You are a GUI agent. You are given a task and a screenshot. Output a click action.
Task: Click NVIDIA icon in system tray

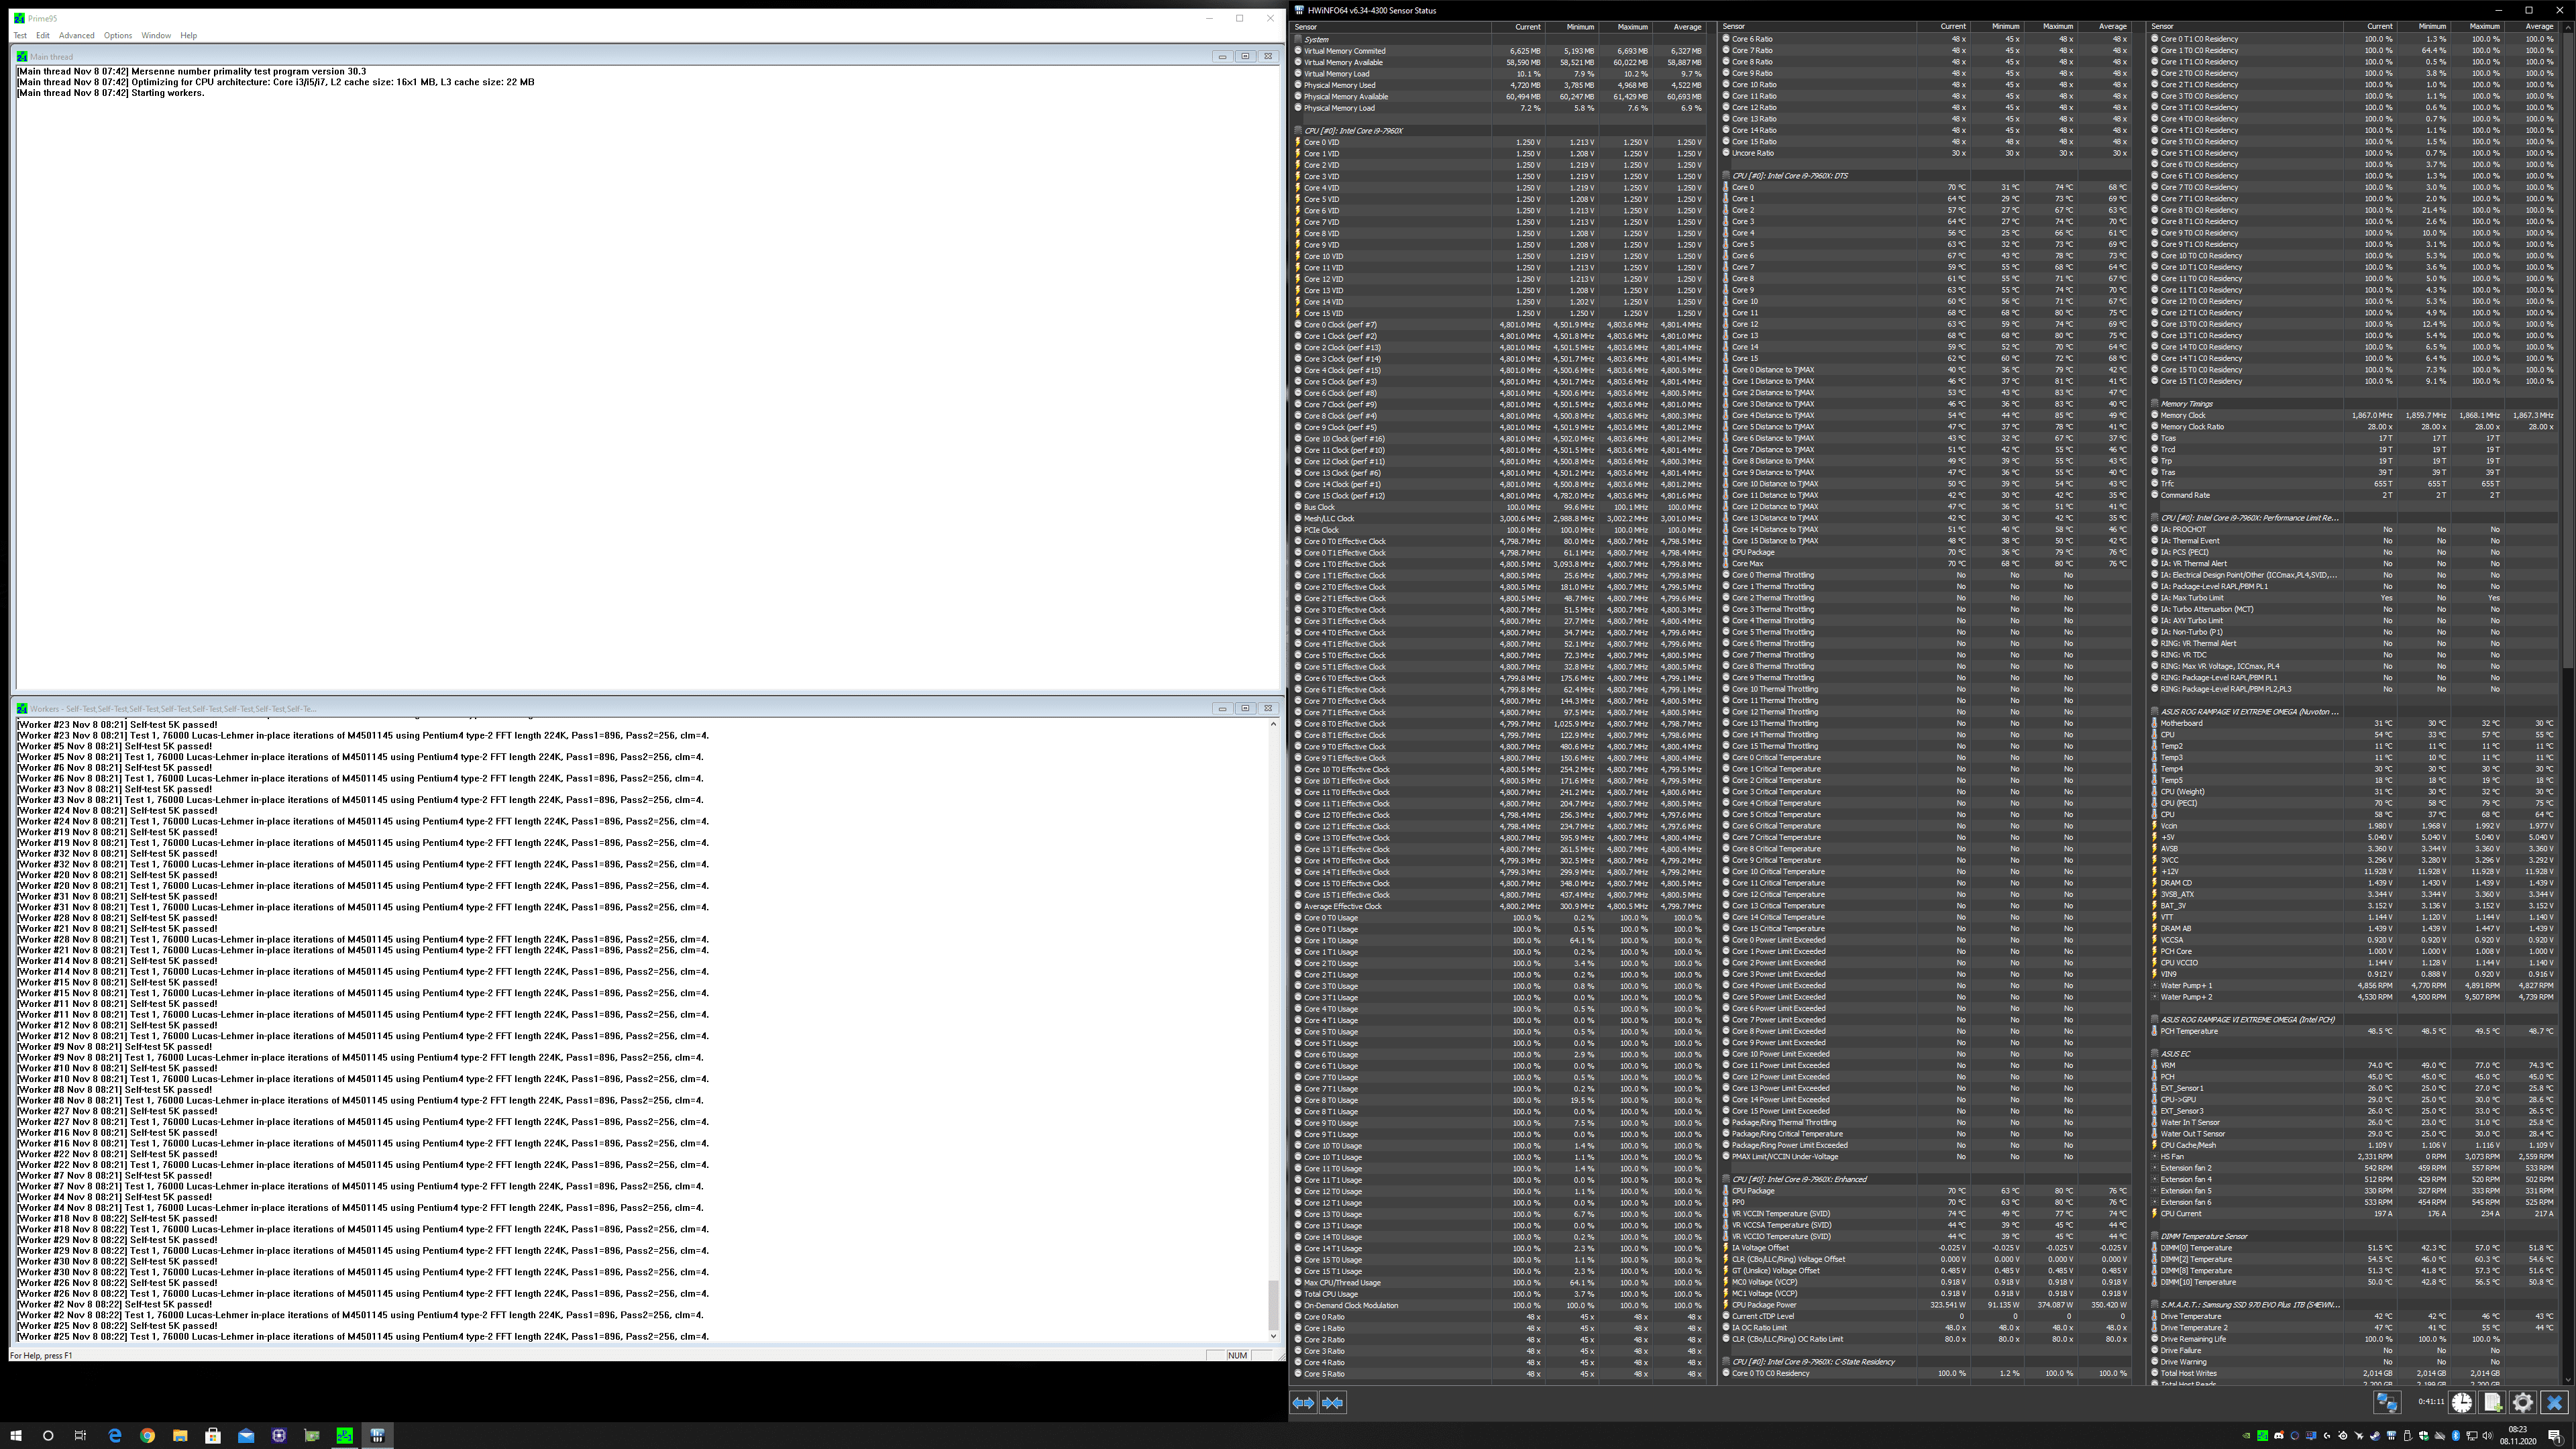click(x=2246, y=1435)
